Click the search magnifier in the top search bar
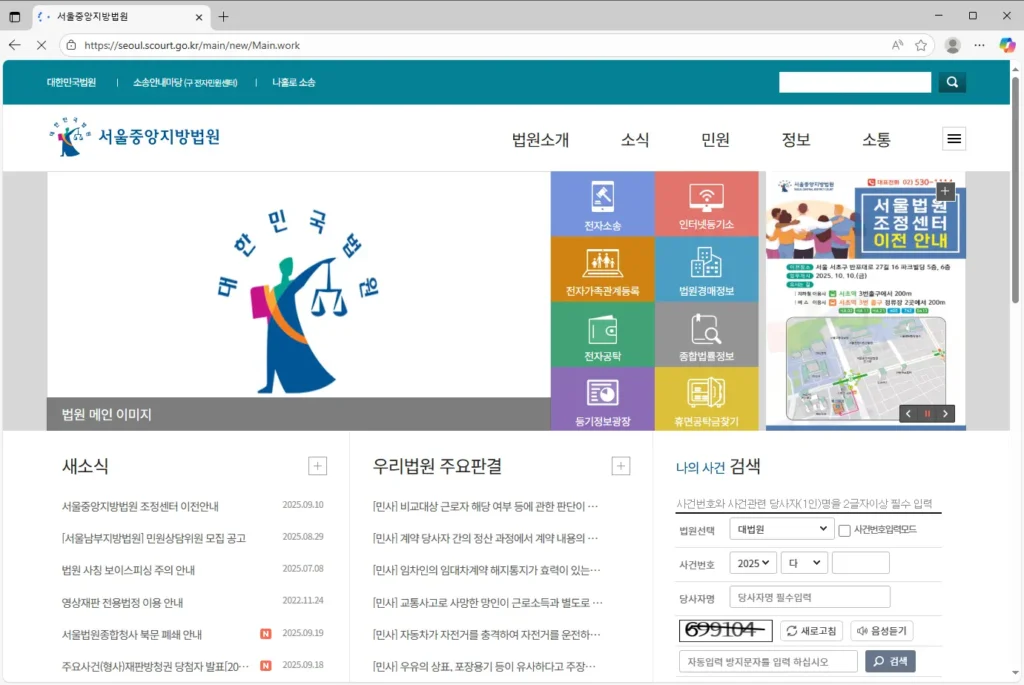 click(951, 82)
